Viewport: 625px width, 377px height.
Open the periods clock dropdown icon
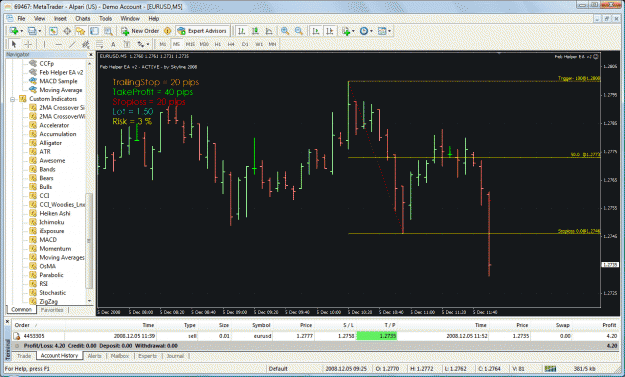tap(366, 31)
